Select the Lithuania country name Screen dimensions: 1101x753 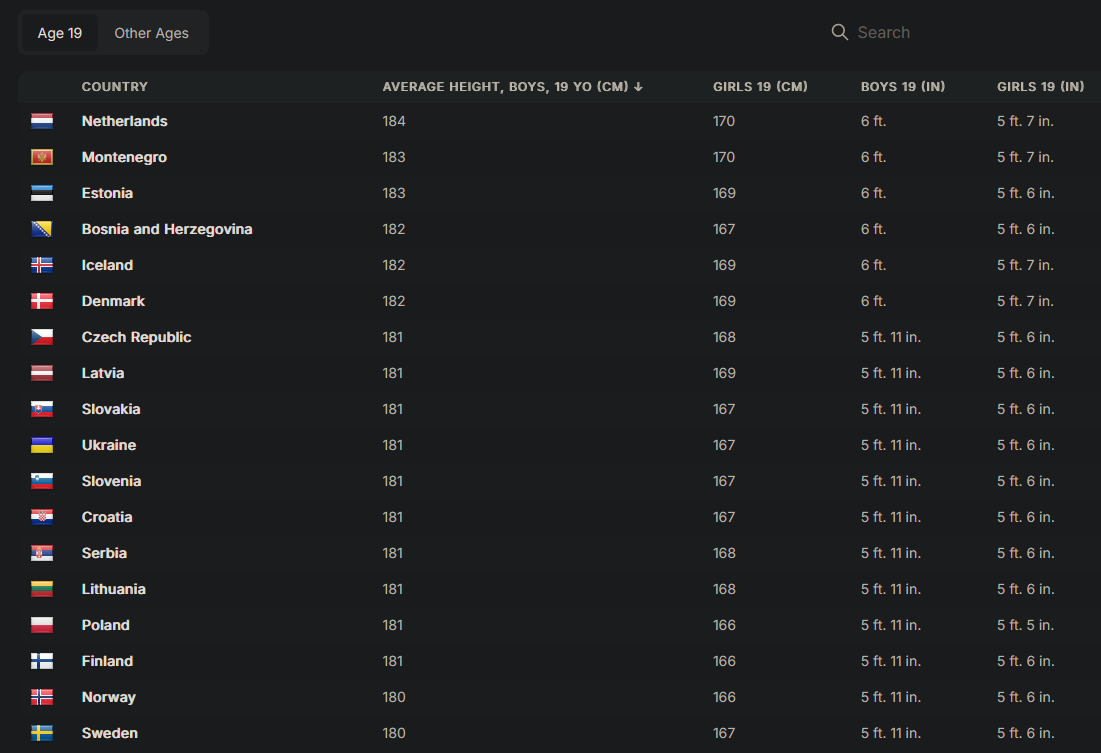pyautogui.click(x=113, y=589)
